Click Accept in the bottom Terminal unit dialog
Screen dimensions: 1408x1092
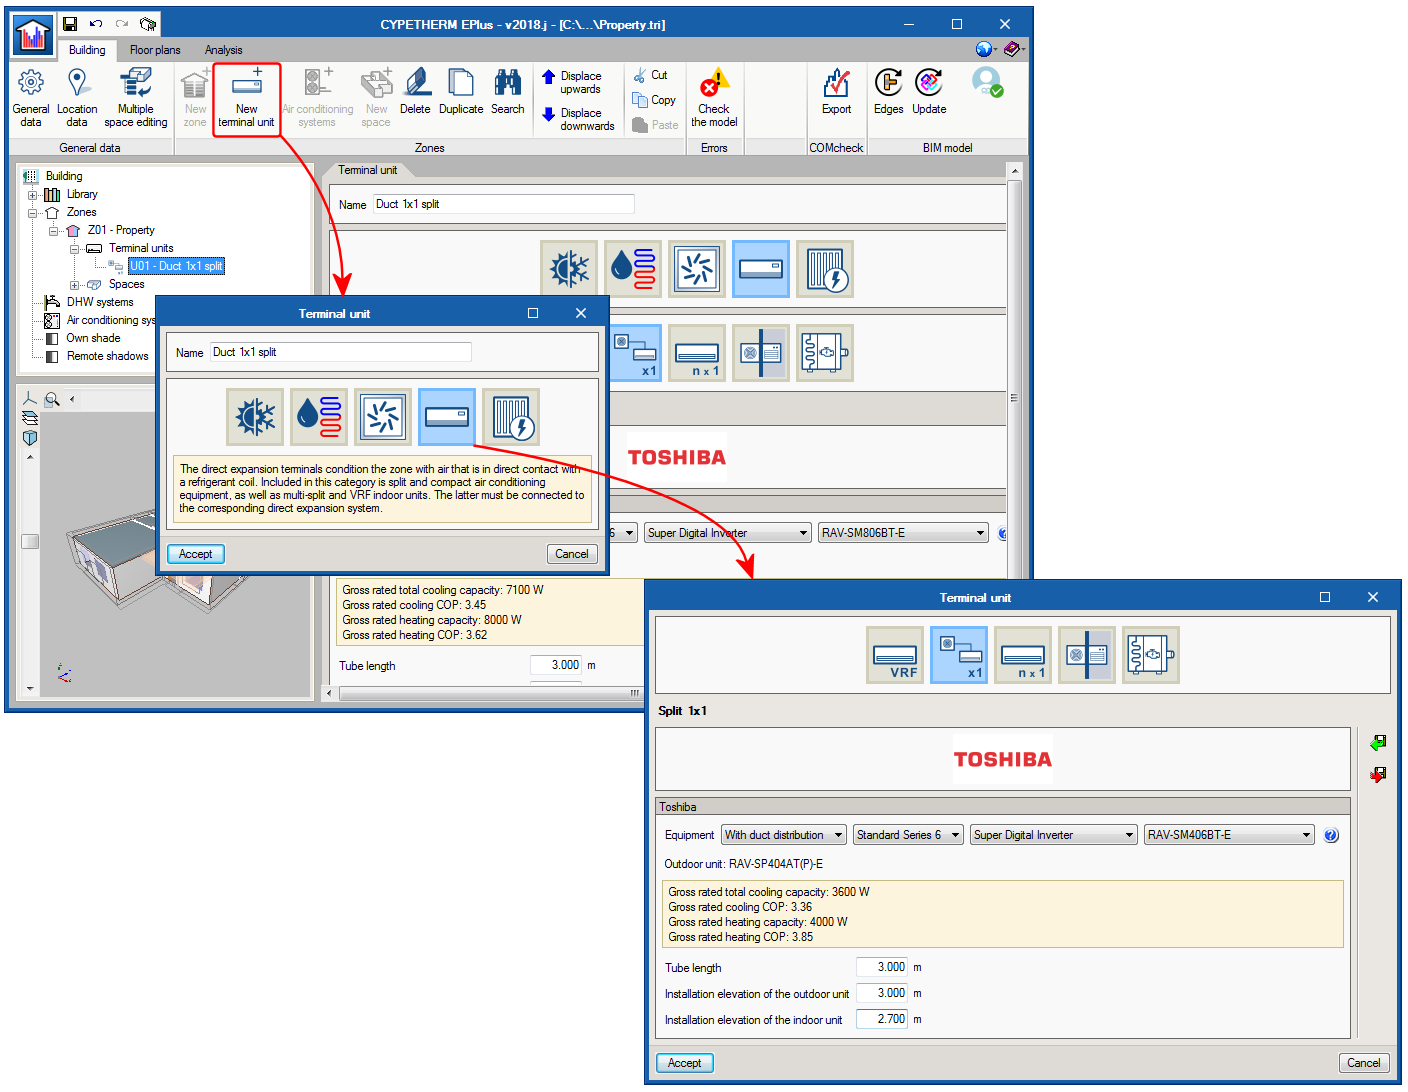685,1063
